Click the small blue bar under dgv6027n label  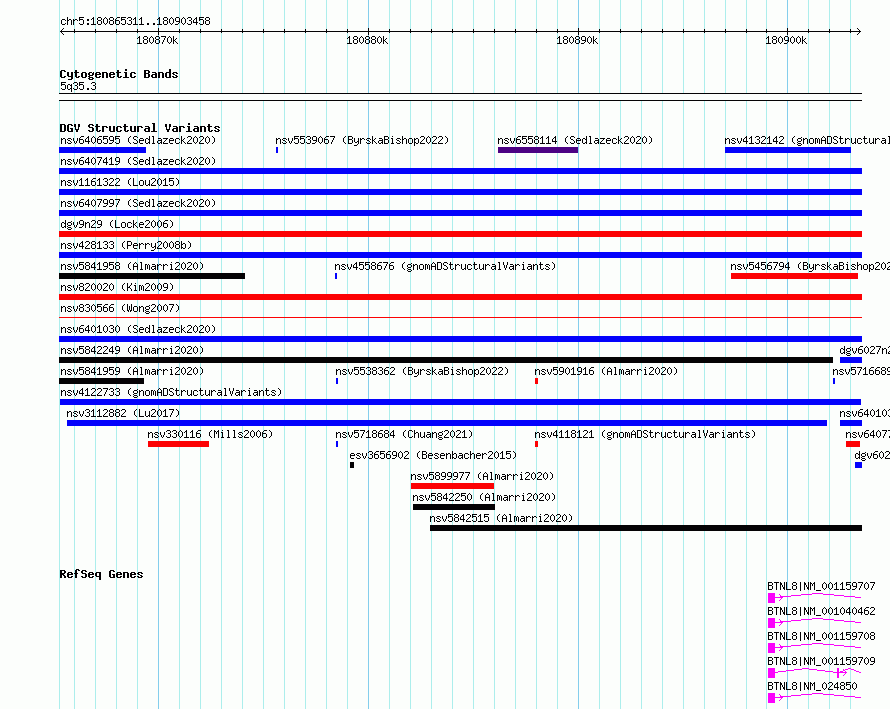coord(851,360)
